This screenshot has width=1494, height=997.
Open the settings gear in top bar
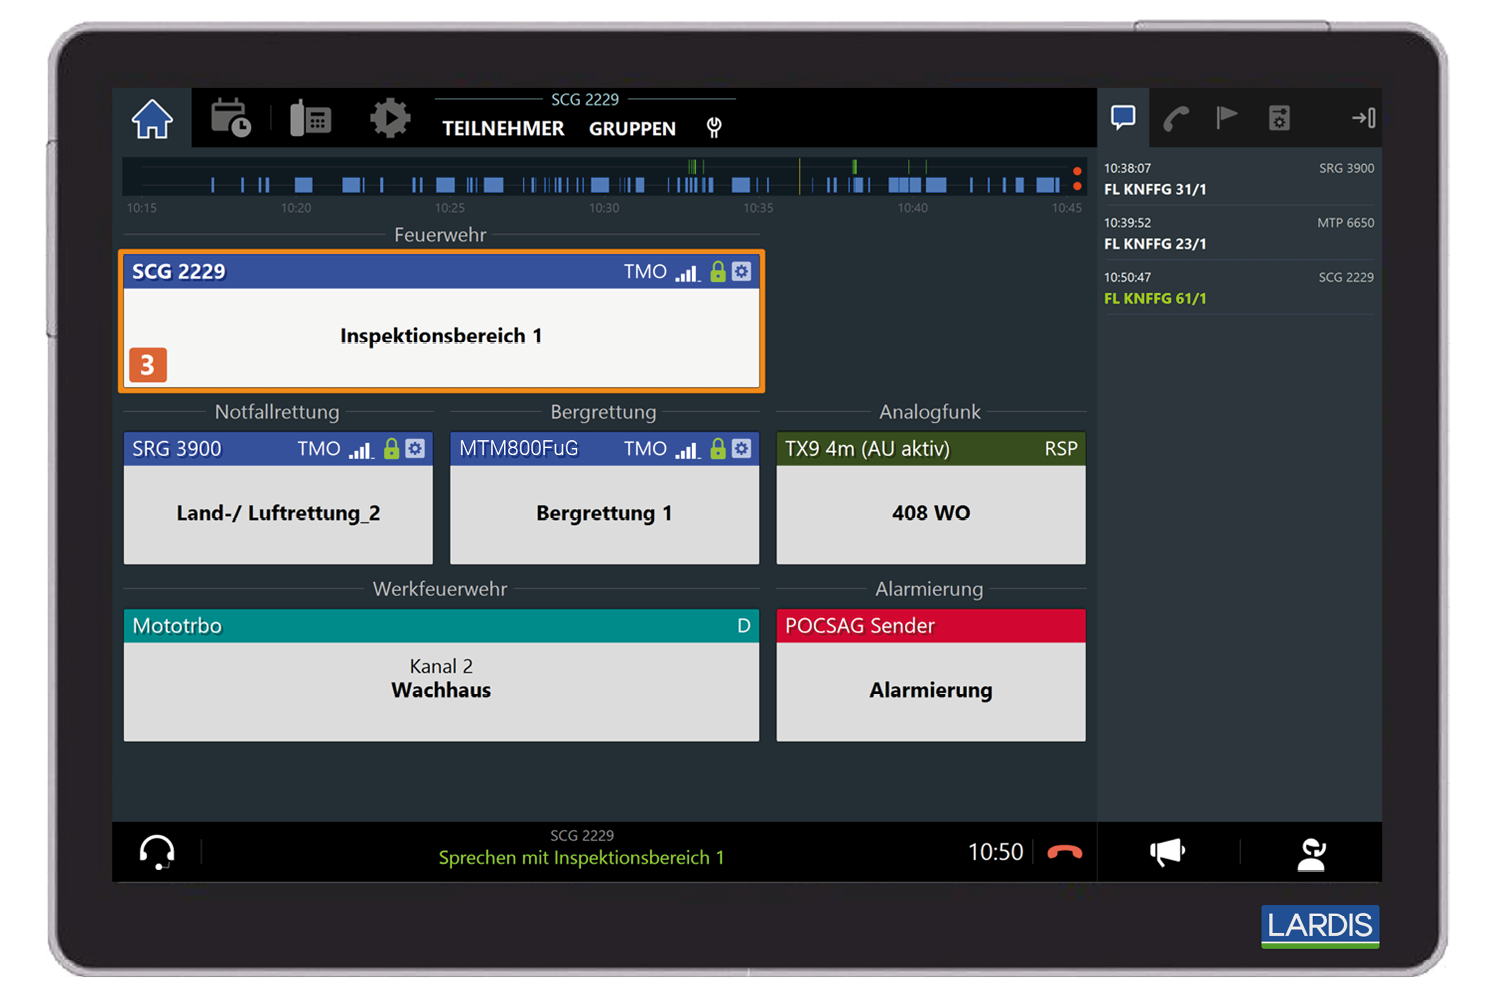tap(390, 119)
